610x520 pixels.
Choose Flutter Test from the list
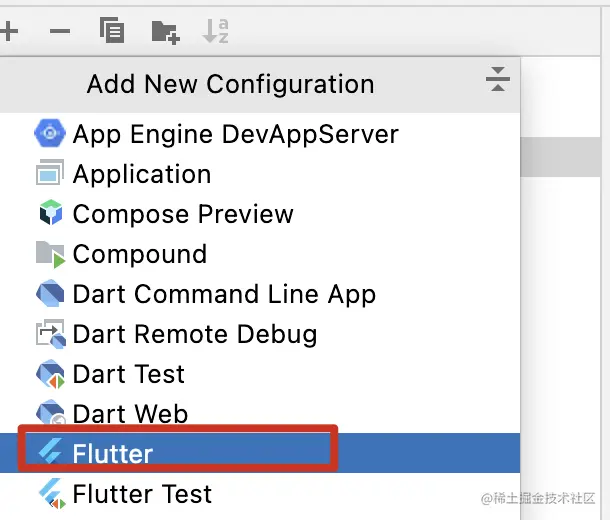[x=142, y=493]
